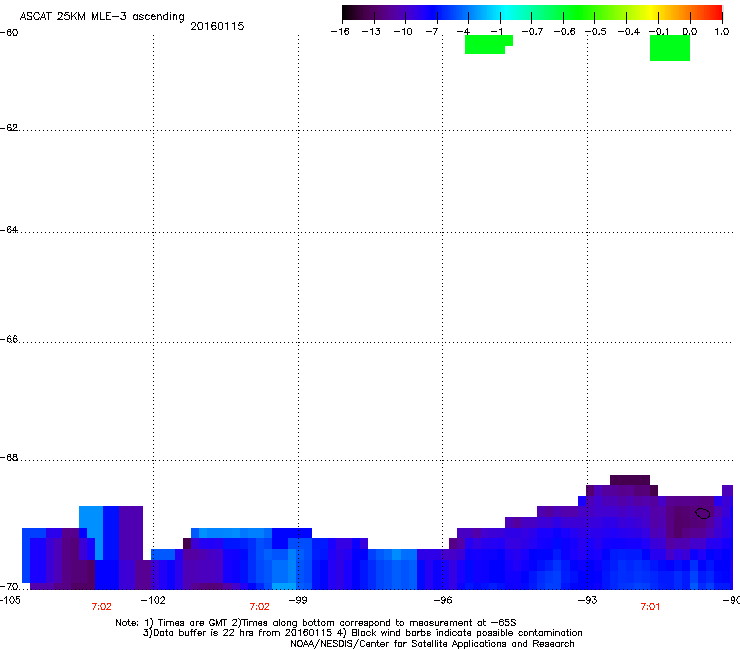The height and width of the screenshot is (650, 740).
Task: Click the longitude label -93
Action: click(588, 600)
